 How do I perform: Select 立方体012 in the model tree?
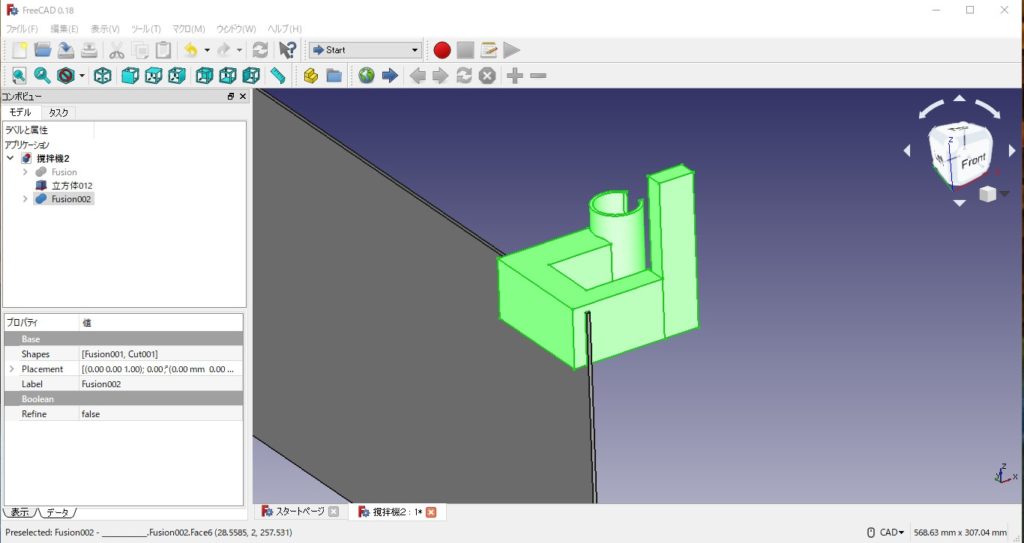(72, 186)
